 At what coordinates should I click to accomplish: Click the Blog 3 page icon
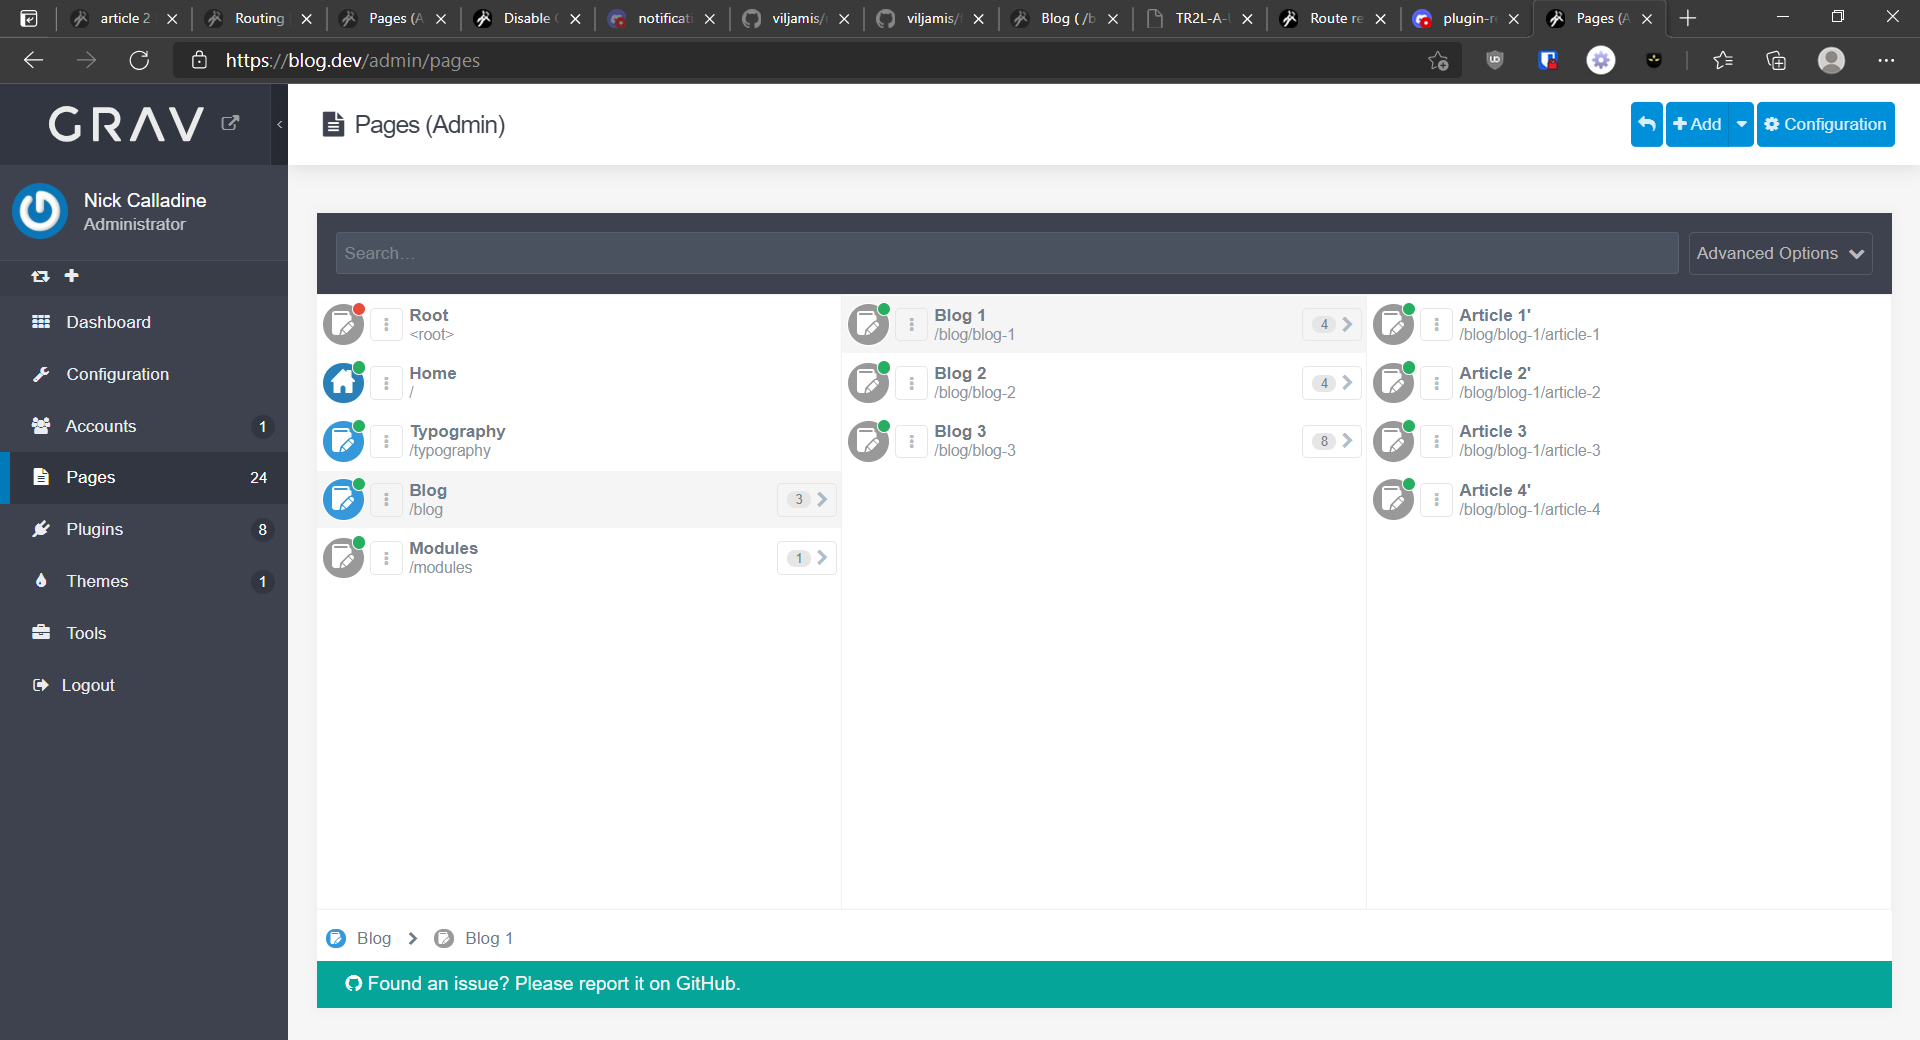tap(868, 441)
